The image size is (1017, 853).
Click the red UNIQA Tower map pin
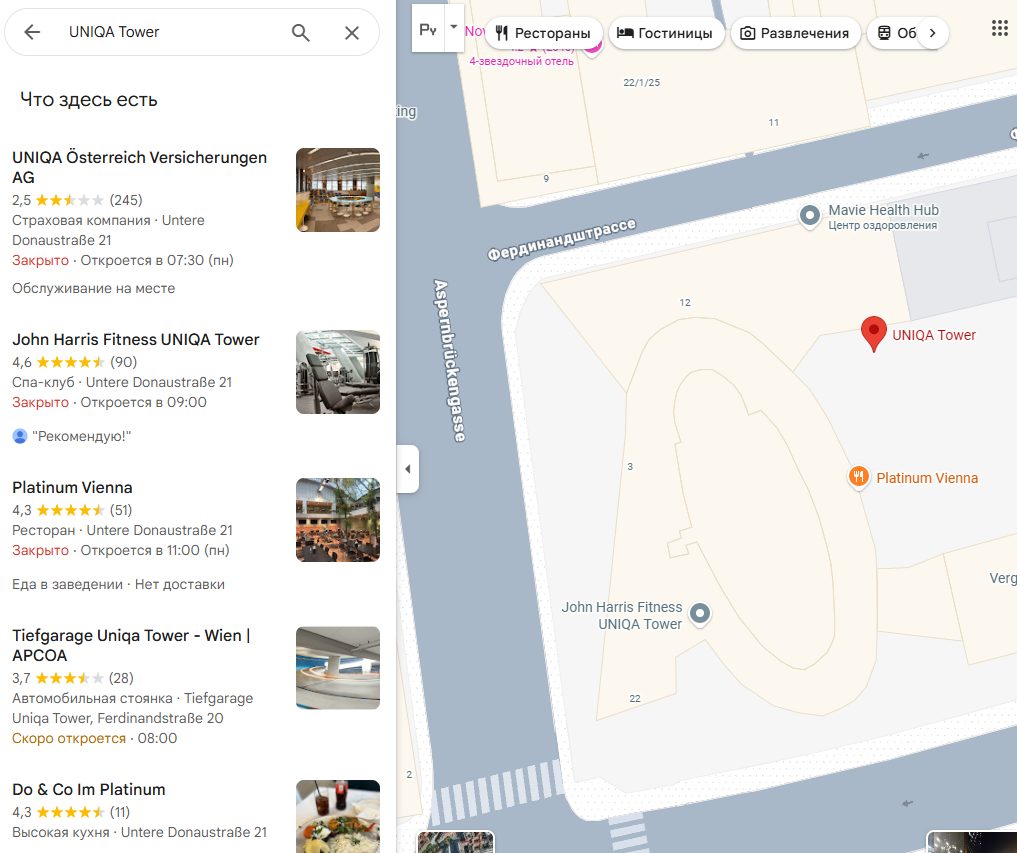click(x=874, y=334)
